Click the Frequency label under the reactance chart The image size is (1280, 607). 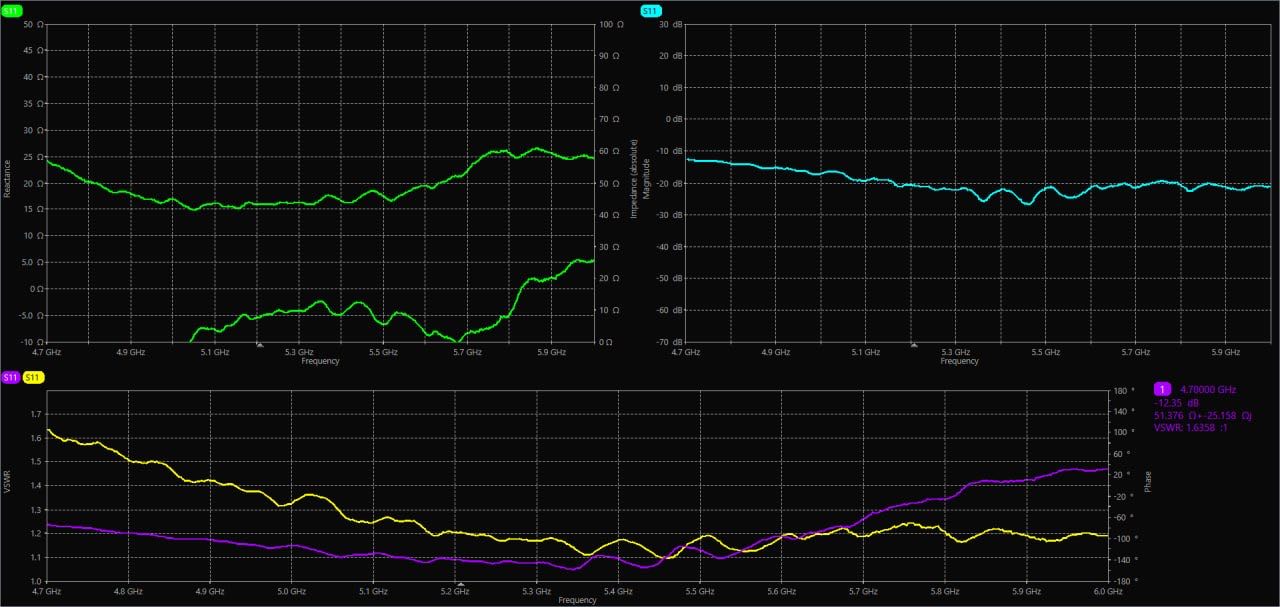pos(320,361)
